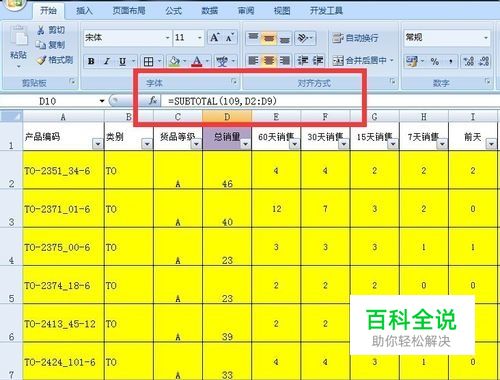Click the formula bar SUBTOTAL formula

click(x=223, y=101)
